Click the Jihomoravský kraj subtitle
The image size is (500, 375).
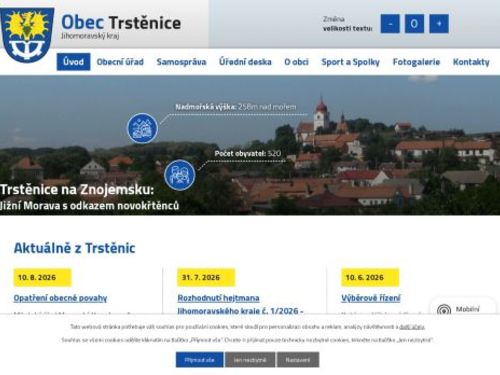pyautogui.click(x=90, y=36)
